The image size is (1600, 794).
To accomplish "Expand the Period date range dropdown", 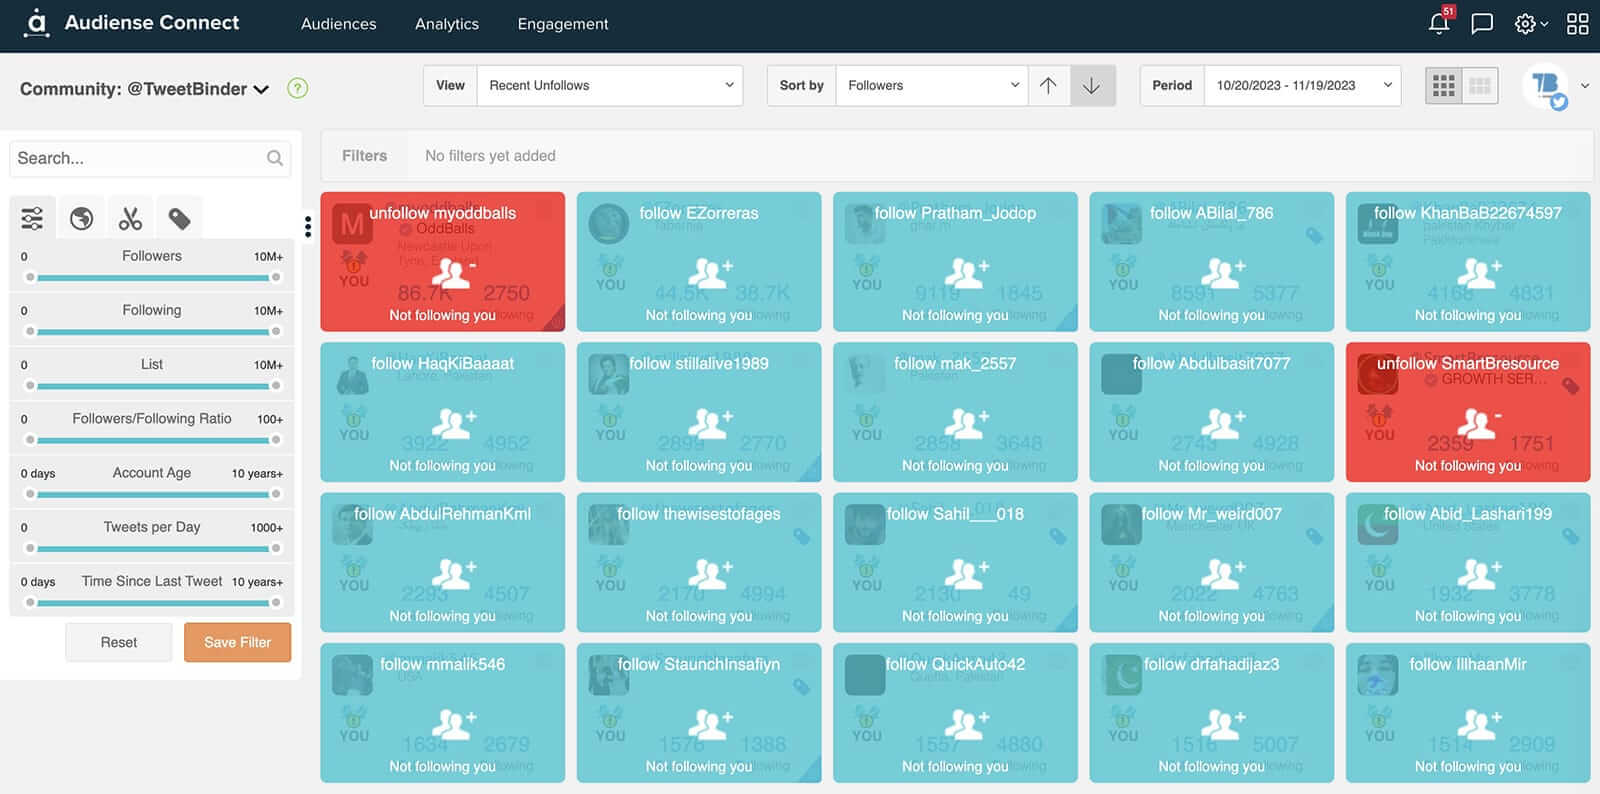I will click(1301, 86).
